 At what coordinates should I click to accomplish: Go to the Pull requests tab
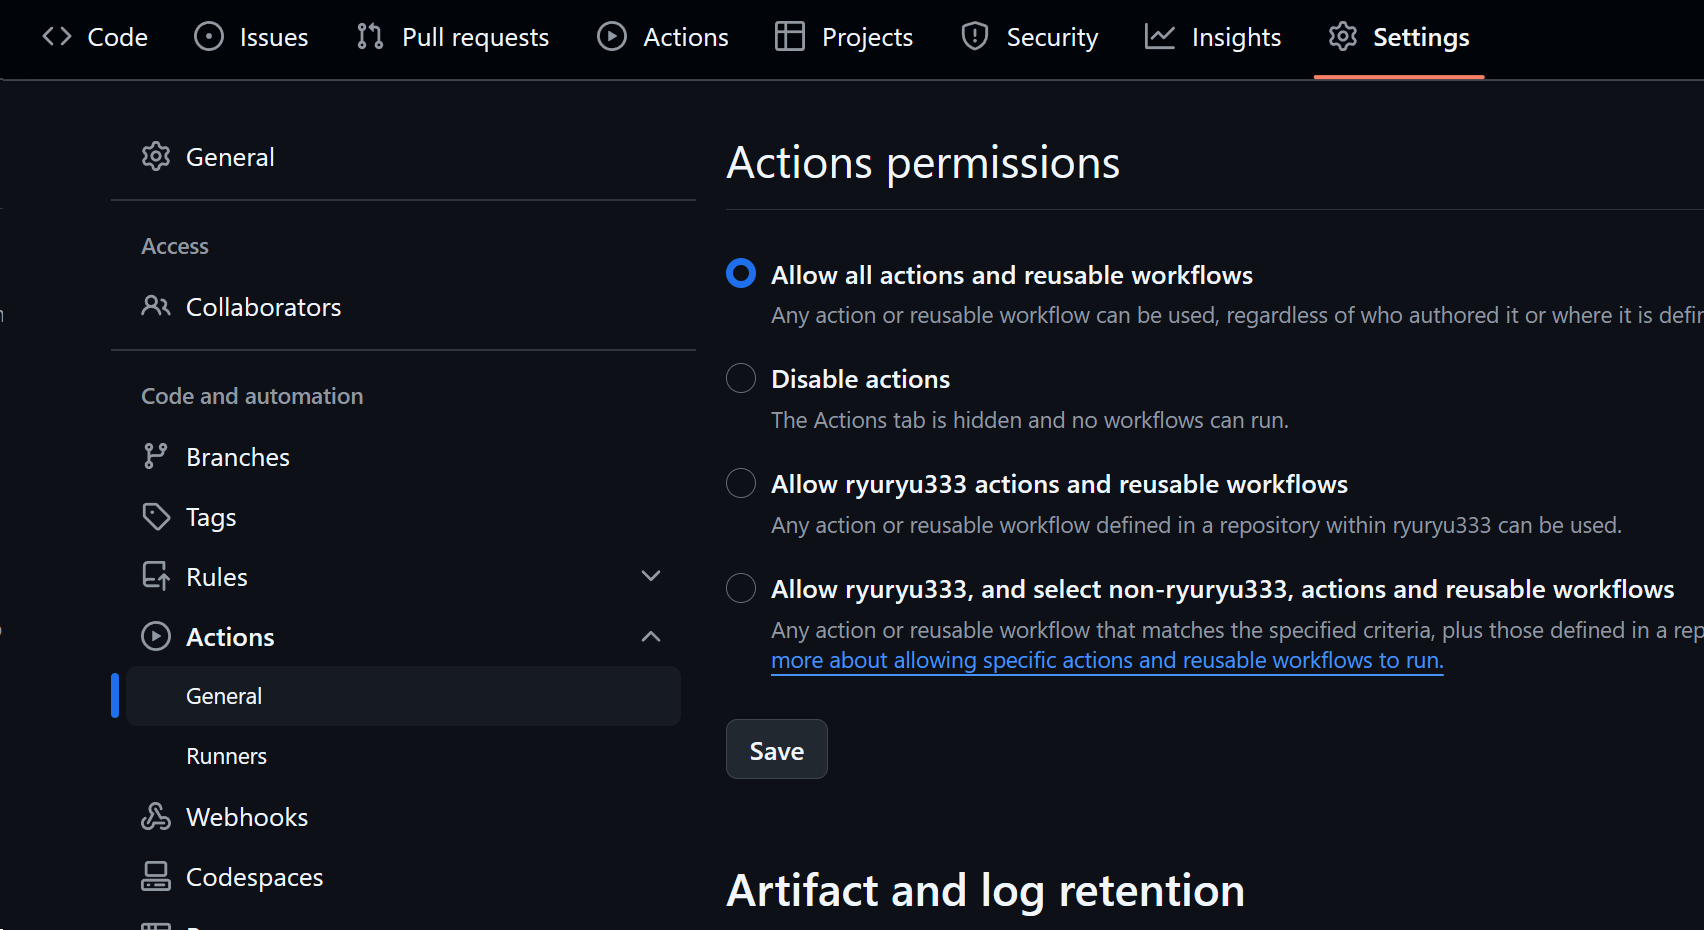pyautogui.click(x=453, y=37)
